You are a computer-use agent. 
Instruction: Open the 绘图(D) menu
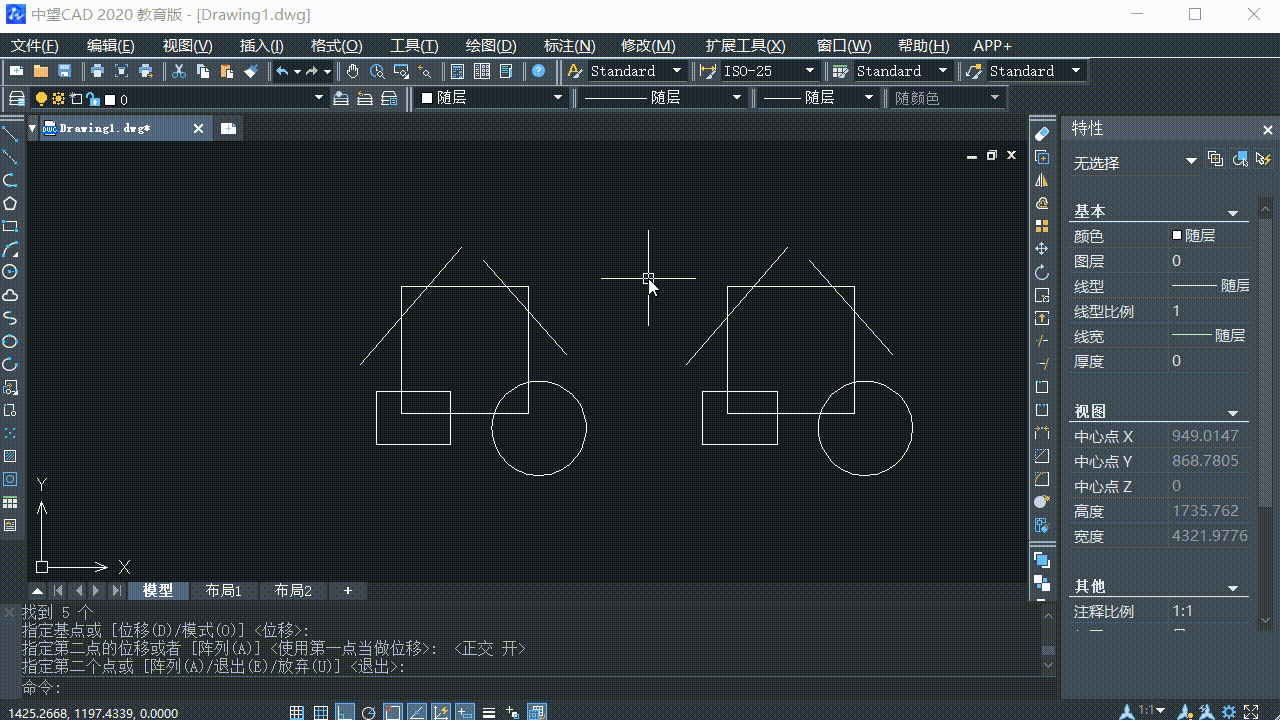[x=490, y=46]
